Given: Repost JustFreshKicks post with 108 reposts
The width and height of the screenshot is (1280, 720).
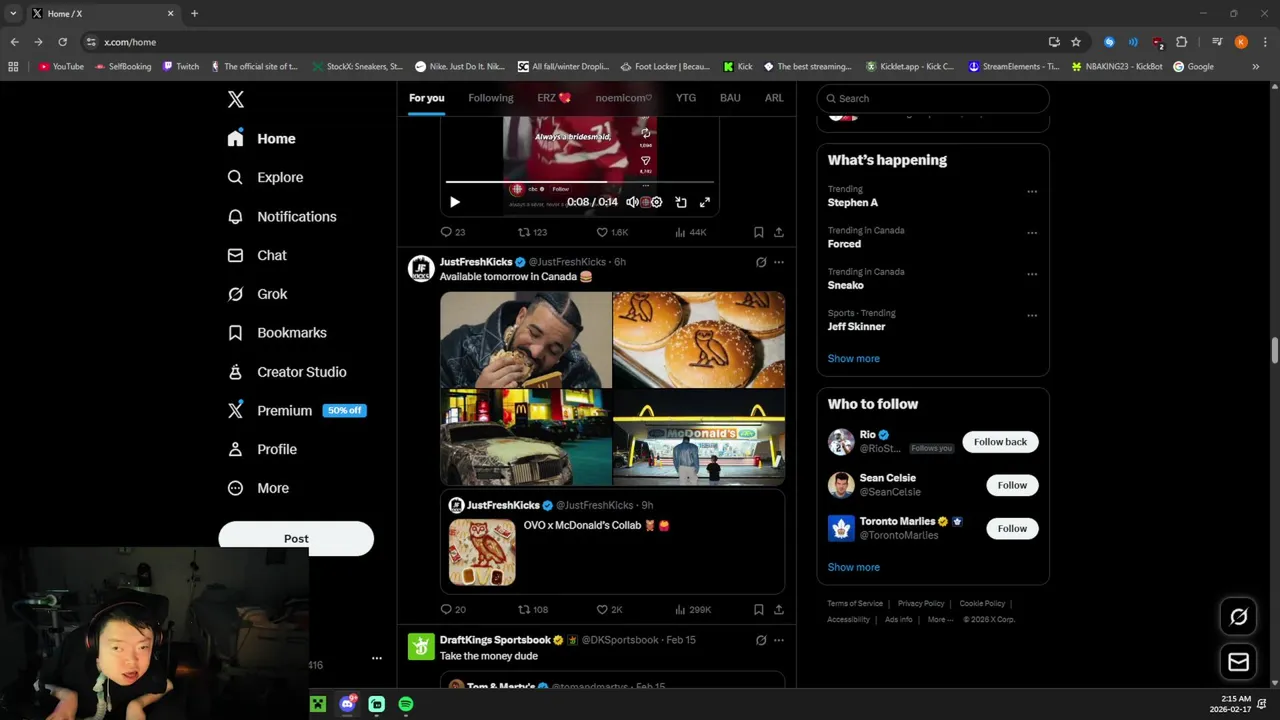Looking at the screenshot, I should 532,609.
